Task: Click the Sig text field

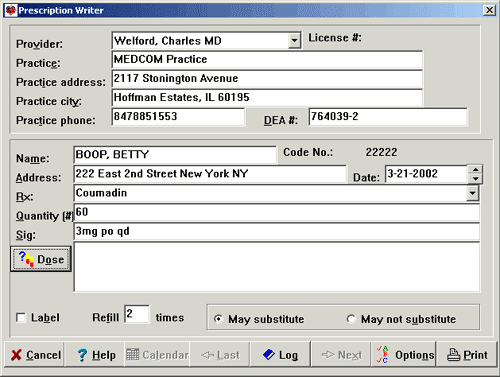Action: point(276,232)
